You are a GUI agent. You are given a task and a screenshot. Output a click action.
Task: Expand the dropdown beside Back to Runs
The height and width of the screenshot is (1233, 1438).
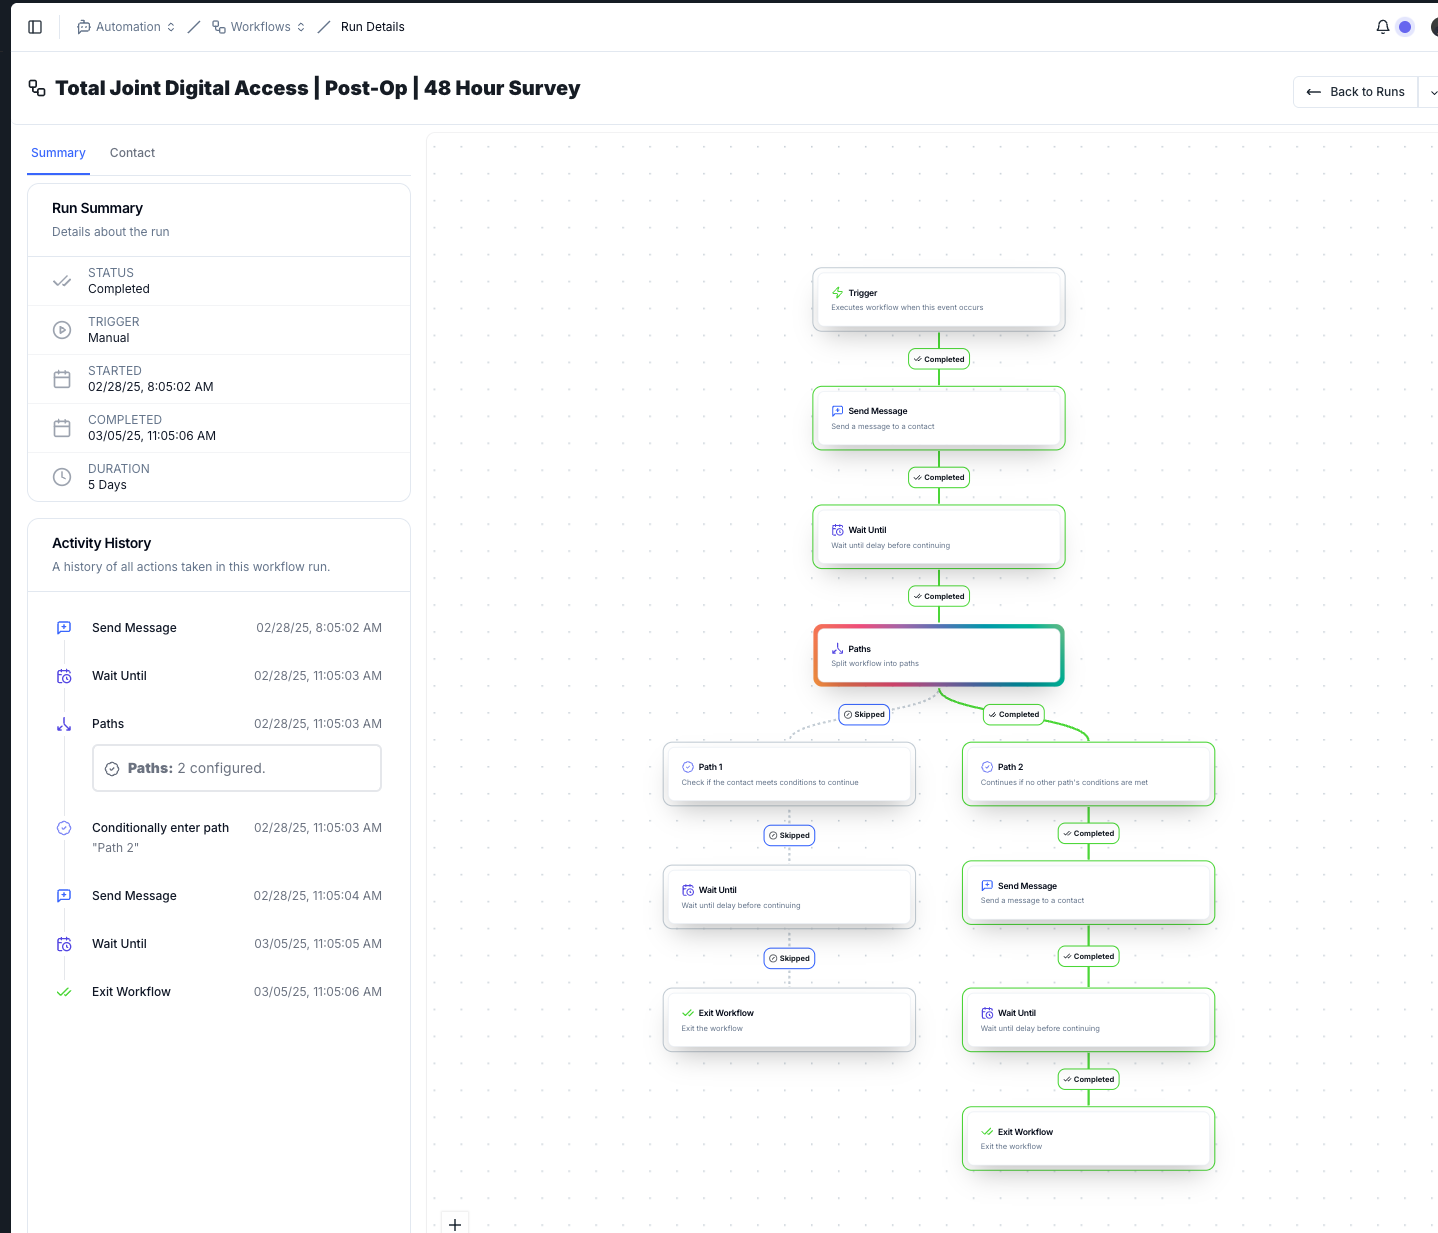(x=1431, y=92)
